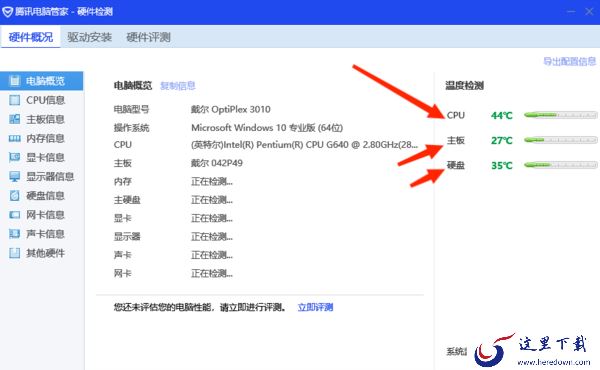The height and width of the screenshot is (370, 600).
Task: Click the 内存 row's 正在检测 status
Action: 212,181
